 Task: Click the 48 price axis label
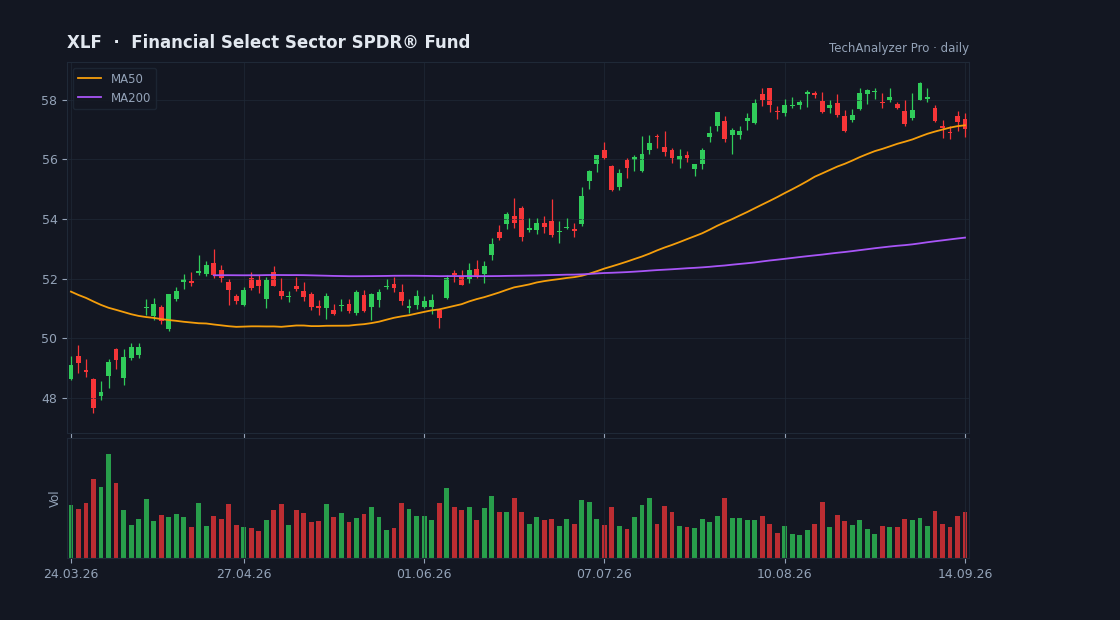50,399
